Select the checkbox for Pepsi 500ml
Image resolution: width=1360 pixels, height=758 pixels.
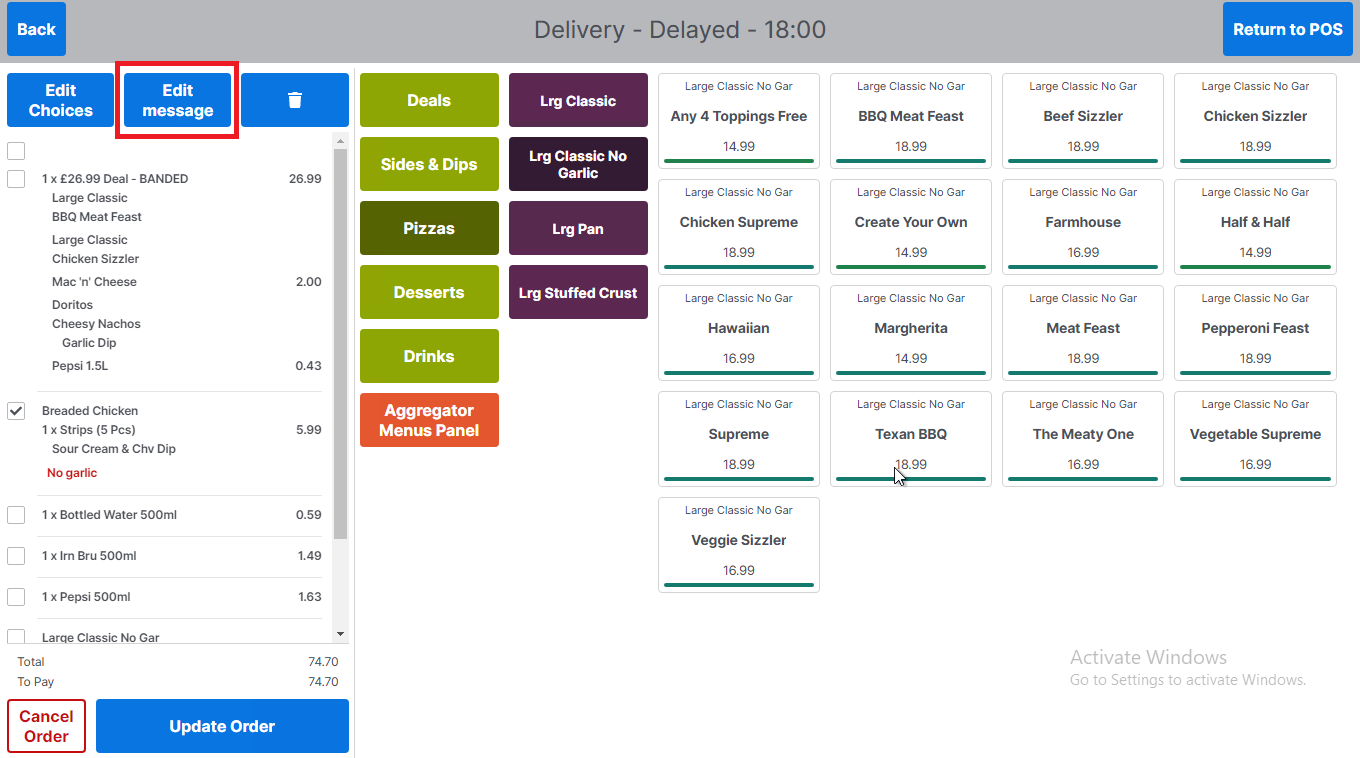tap(15, 597)
